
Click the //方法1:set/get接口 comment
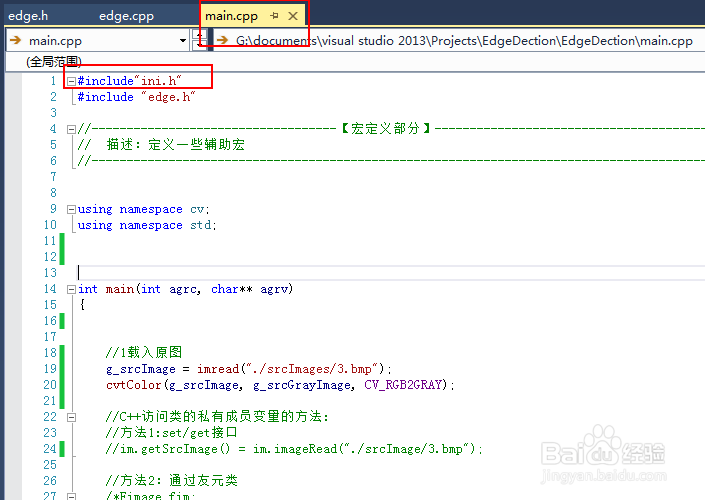171,433
